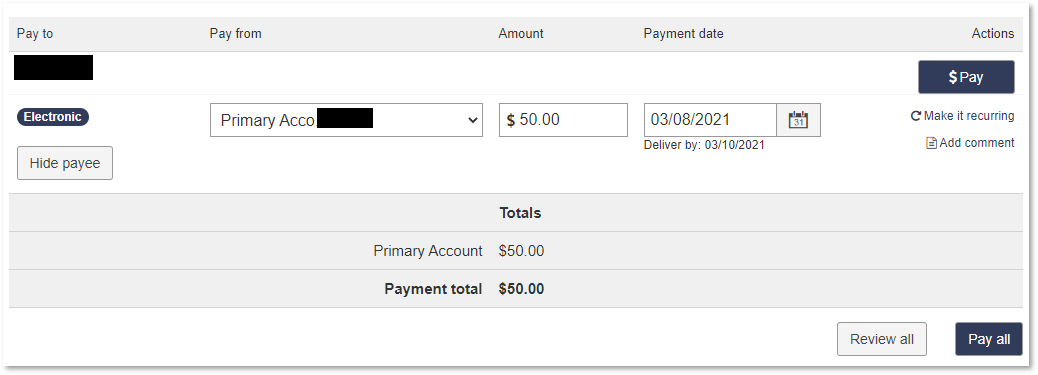Click the Amount field showing 50.00
Screen dimensions: 1038x375
tap(563, 120)
